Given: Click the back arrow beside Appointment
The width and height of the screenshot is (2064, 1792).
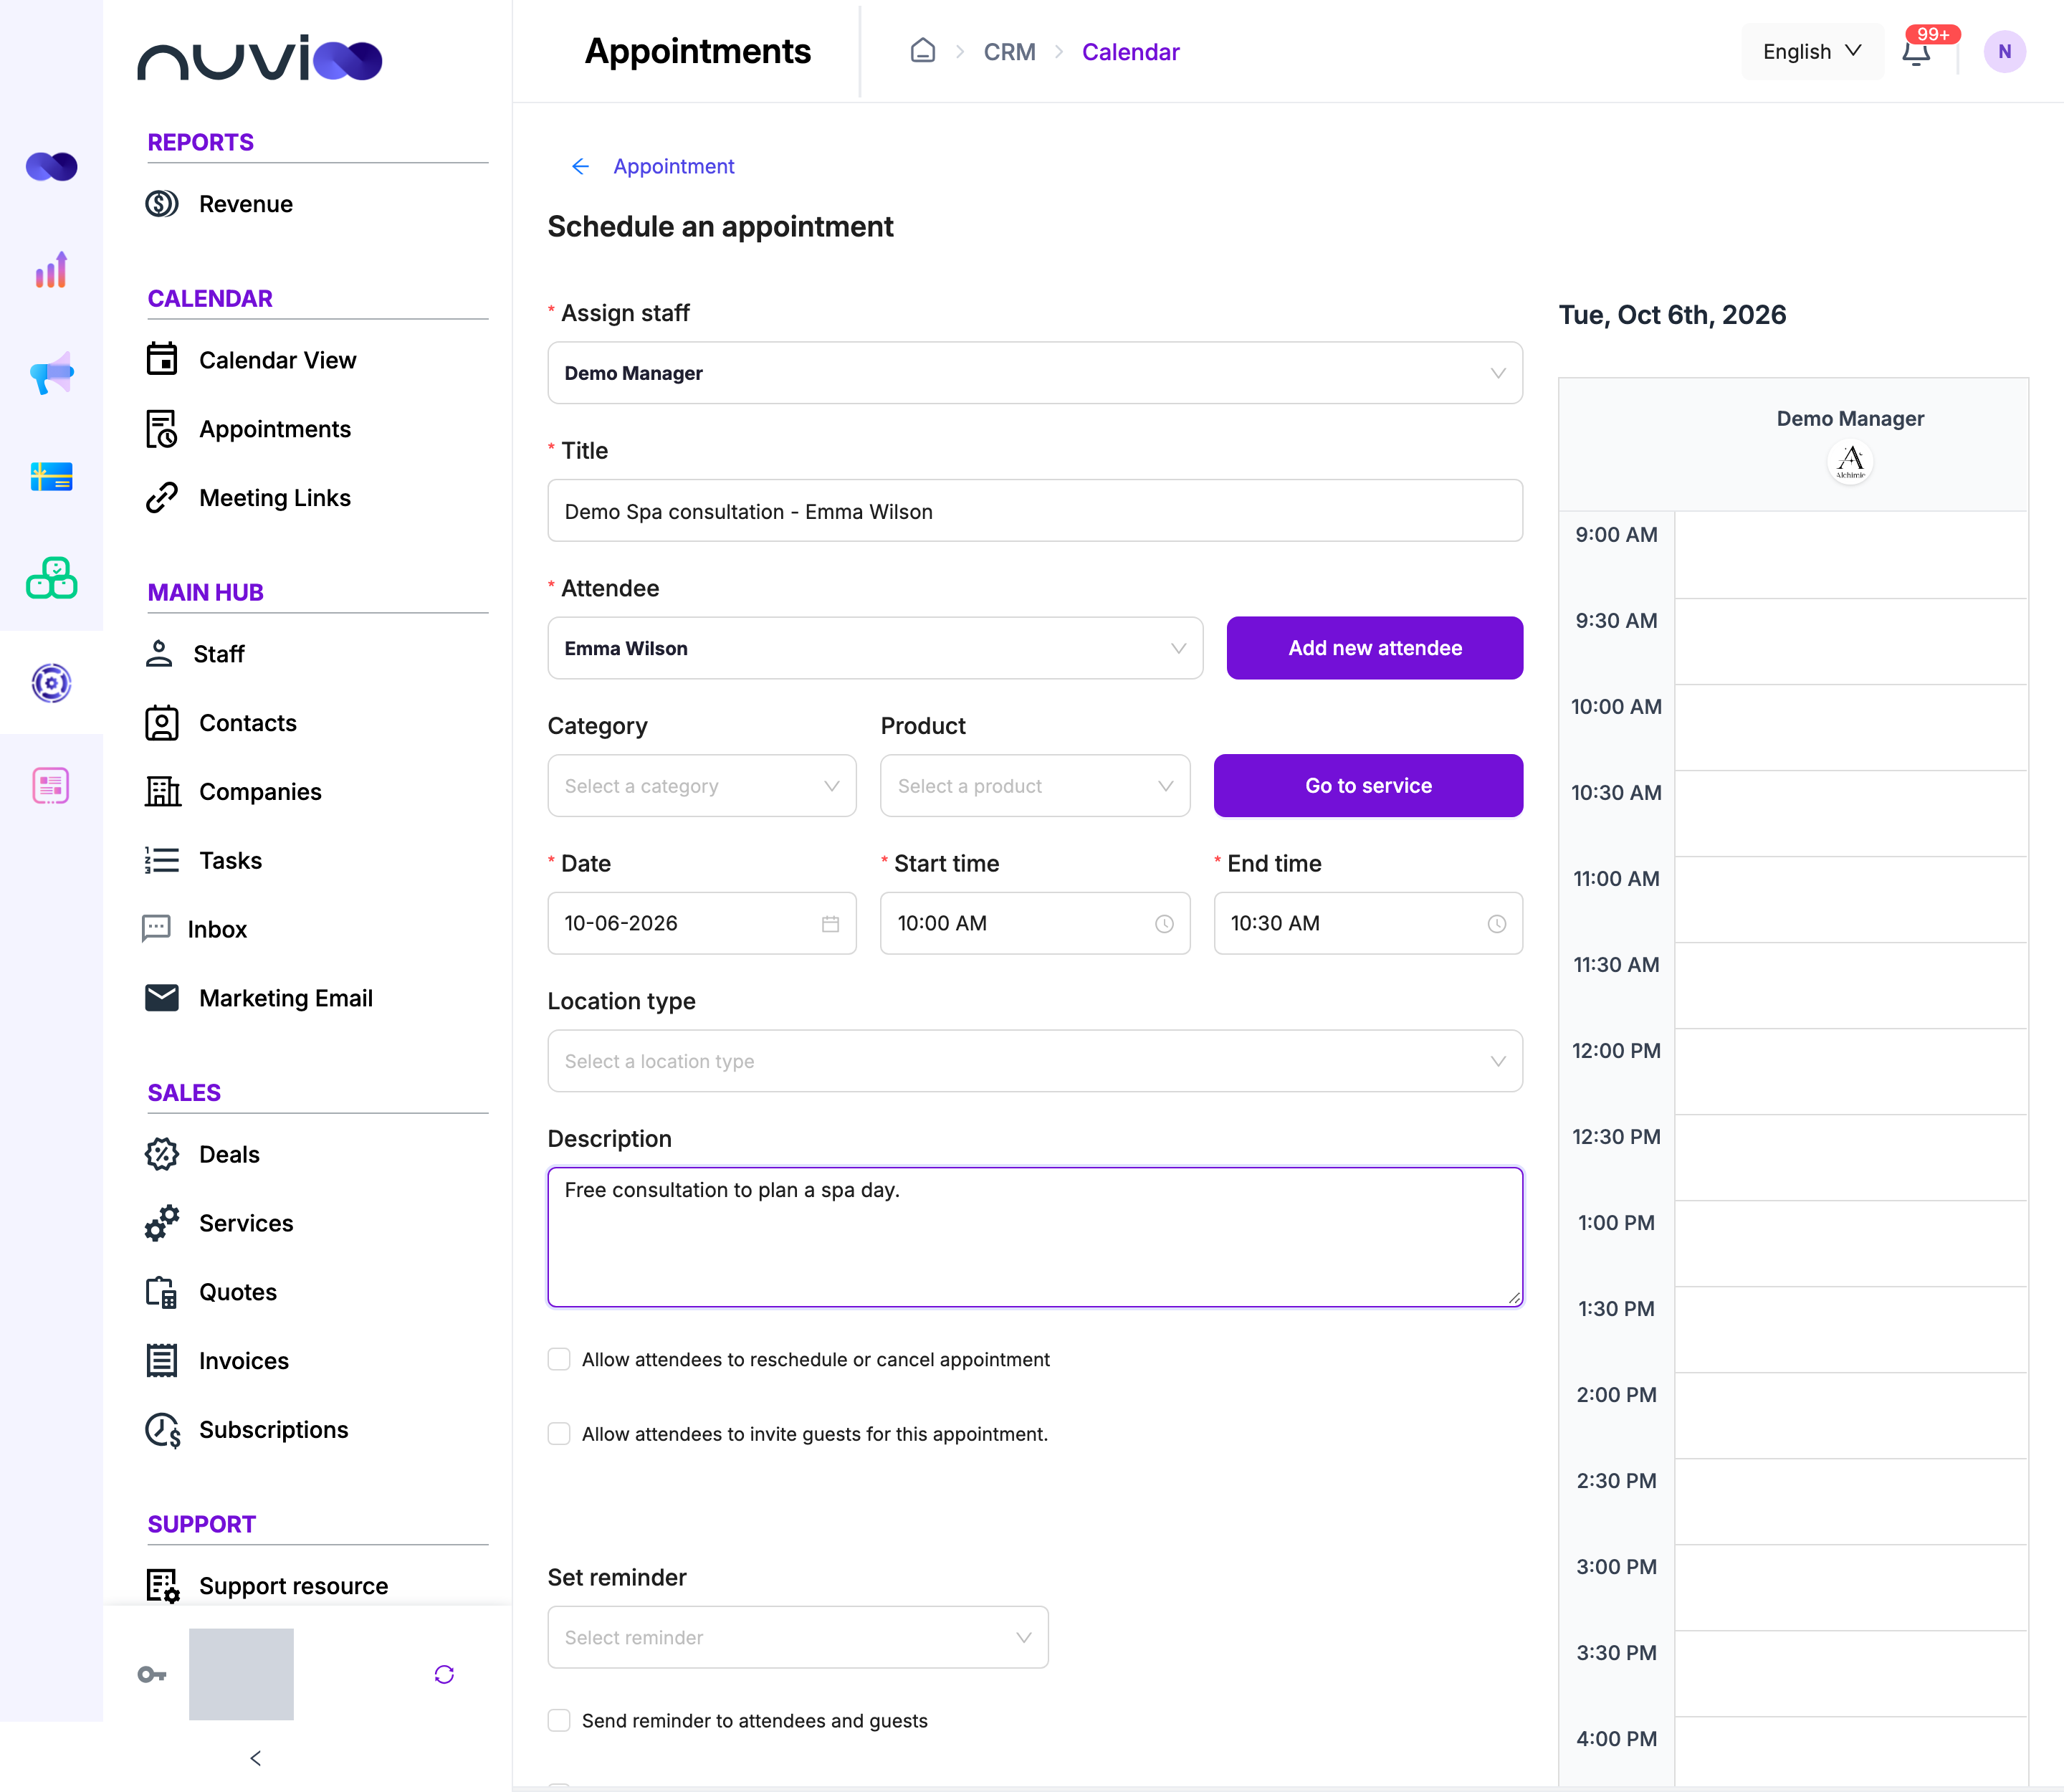Looking at the screenshot, I should point(580,166).
